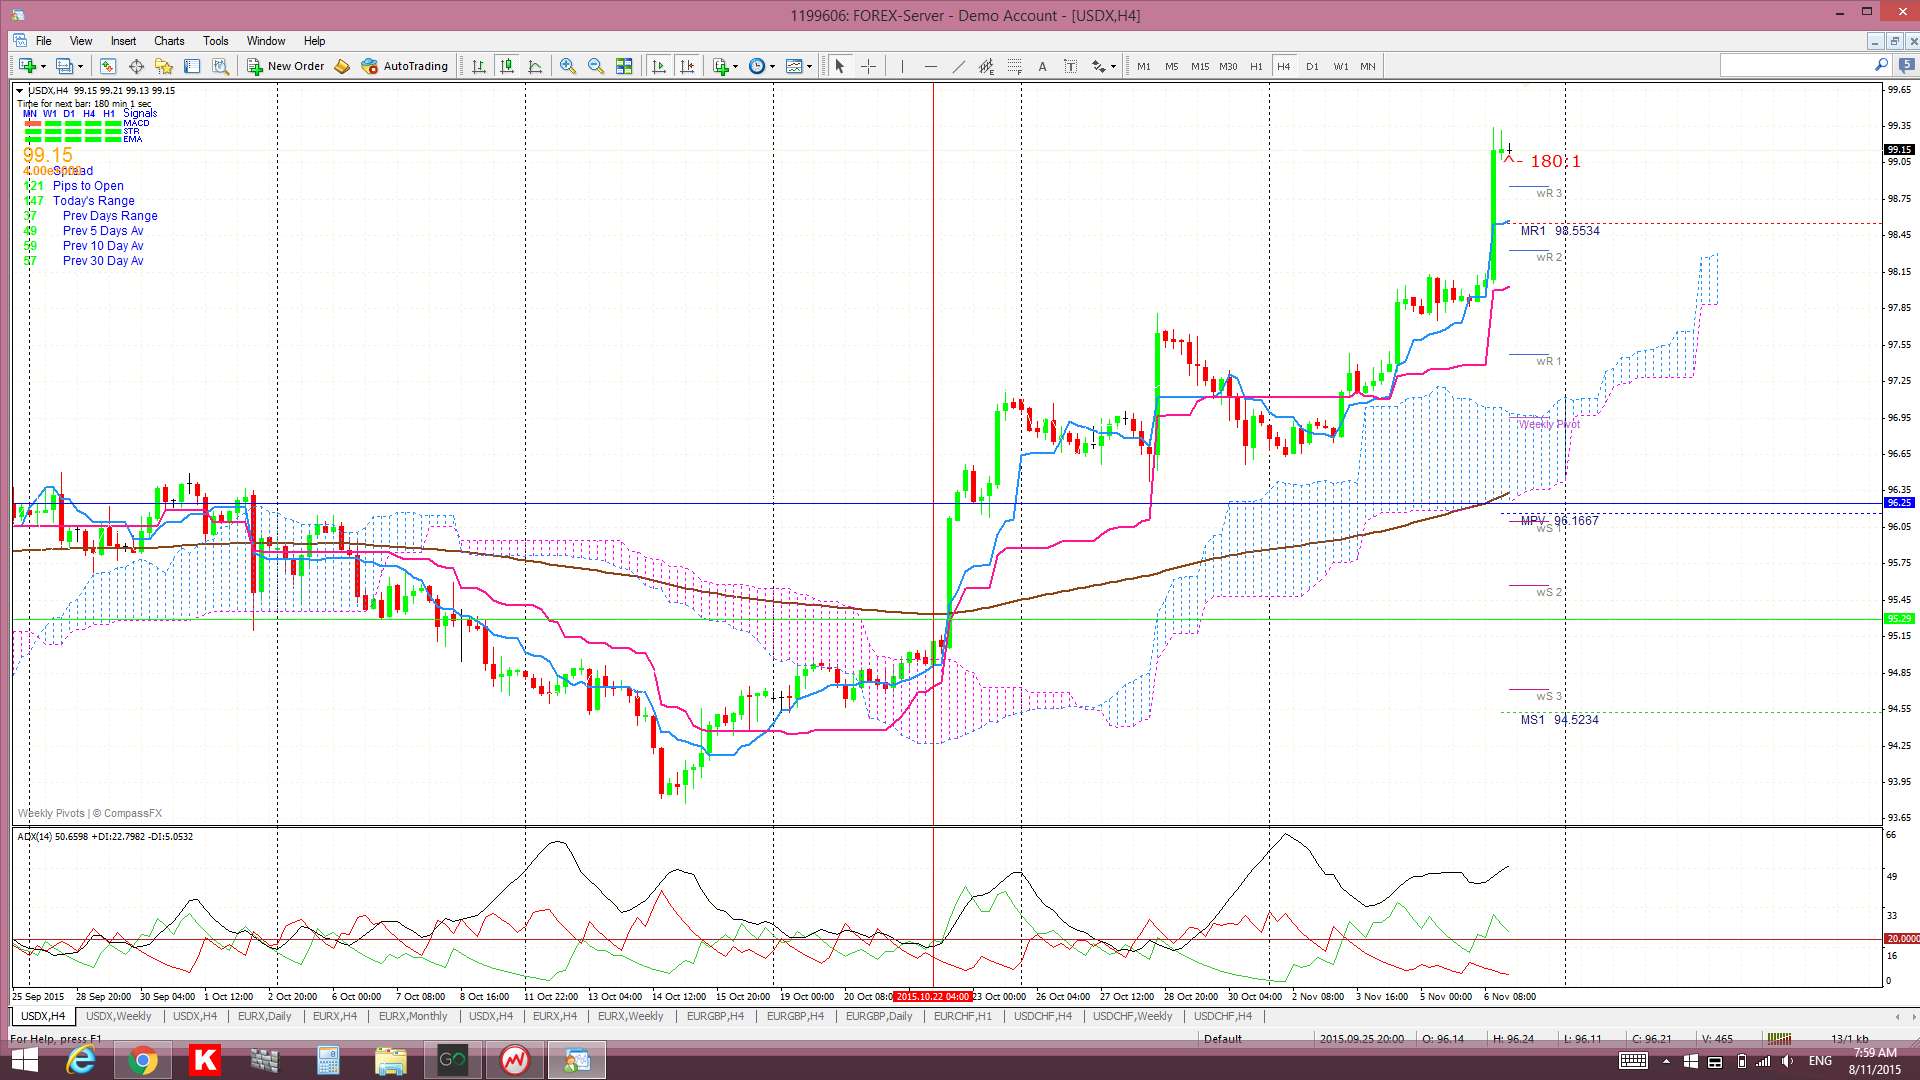The image size is (1920, 1080).
Task: Switch to the EURX,Monthly chart tab
Action: point(413,1016)
